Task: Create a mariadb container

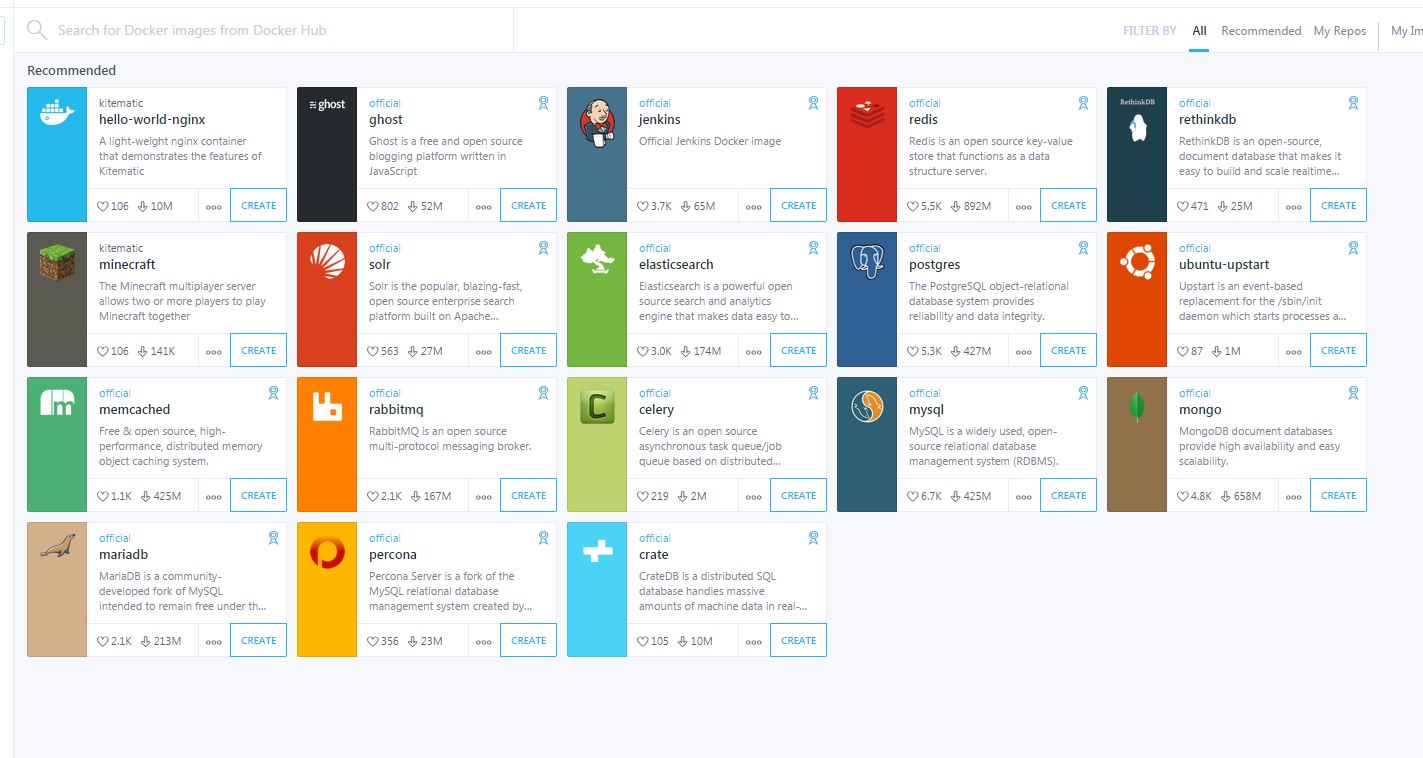Action: click(x=258, y=640)
